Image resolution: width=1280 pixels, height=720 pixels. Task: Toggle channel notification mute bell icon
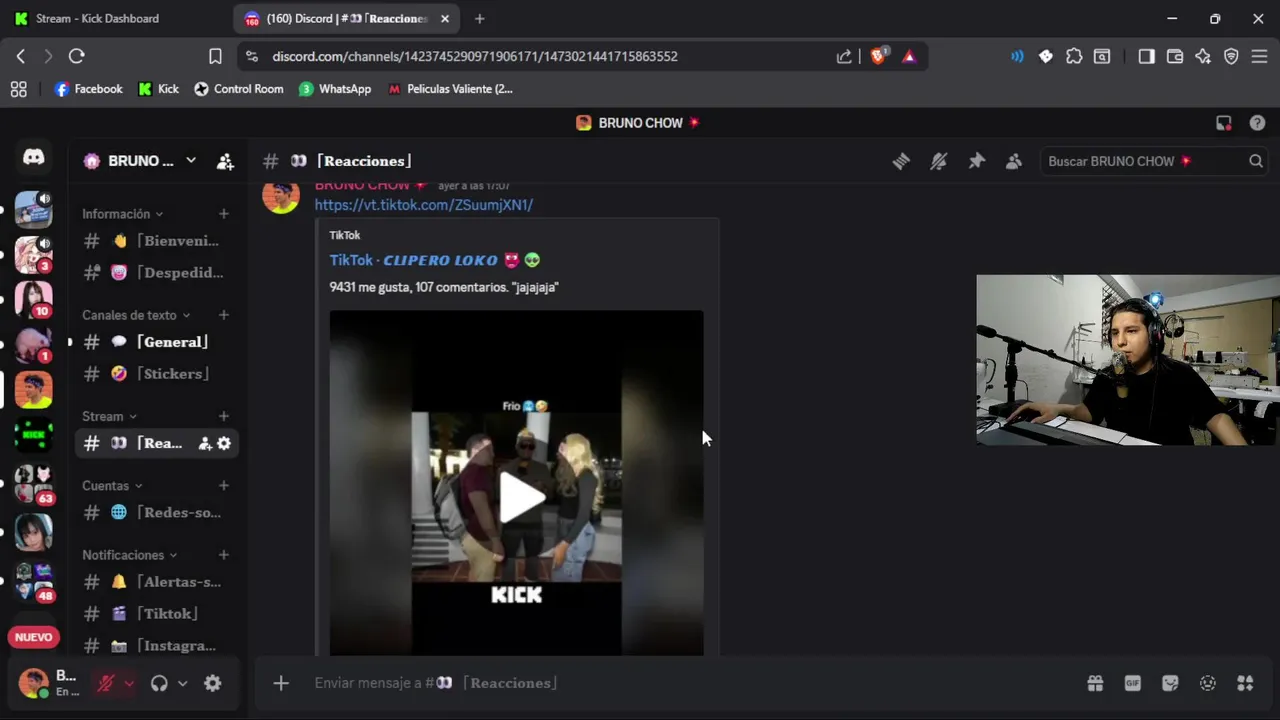point(938,161)
